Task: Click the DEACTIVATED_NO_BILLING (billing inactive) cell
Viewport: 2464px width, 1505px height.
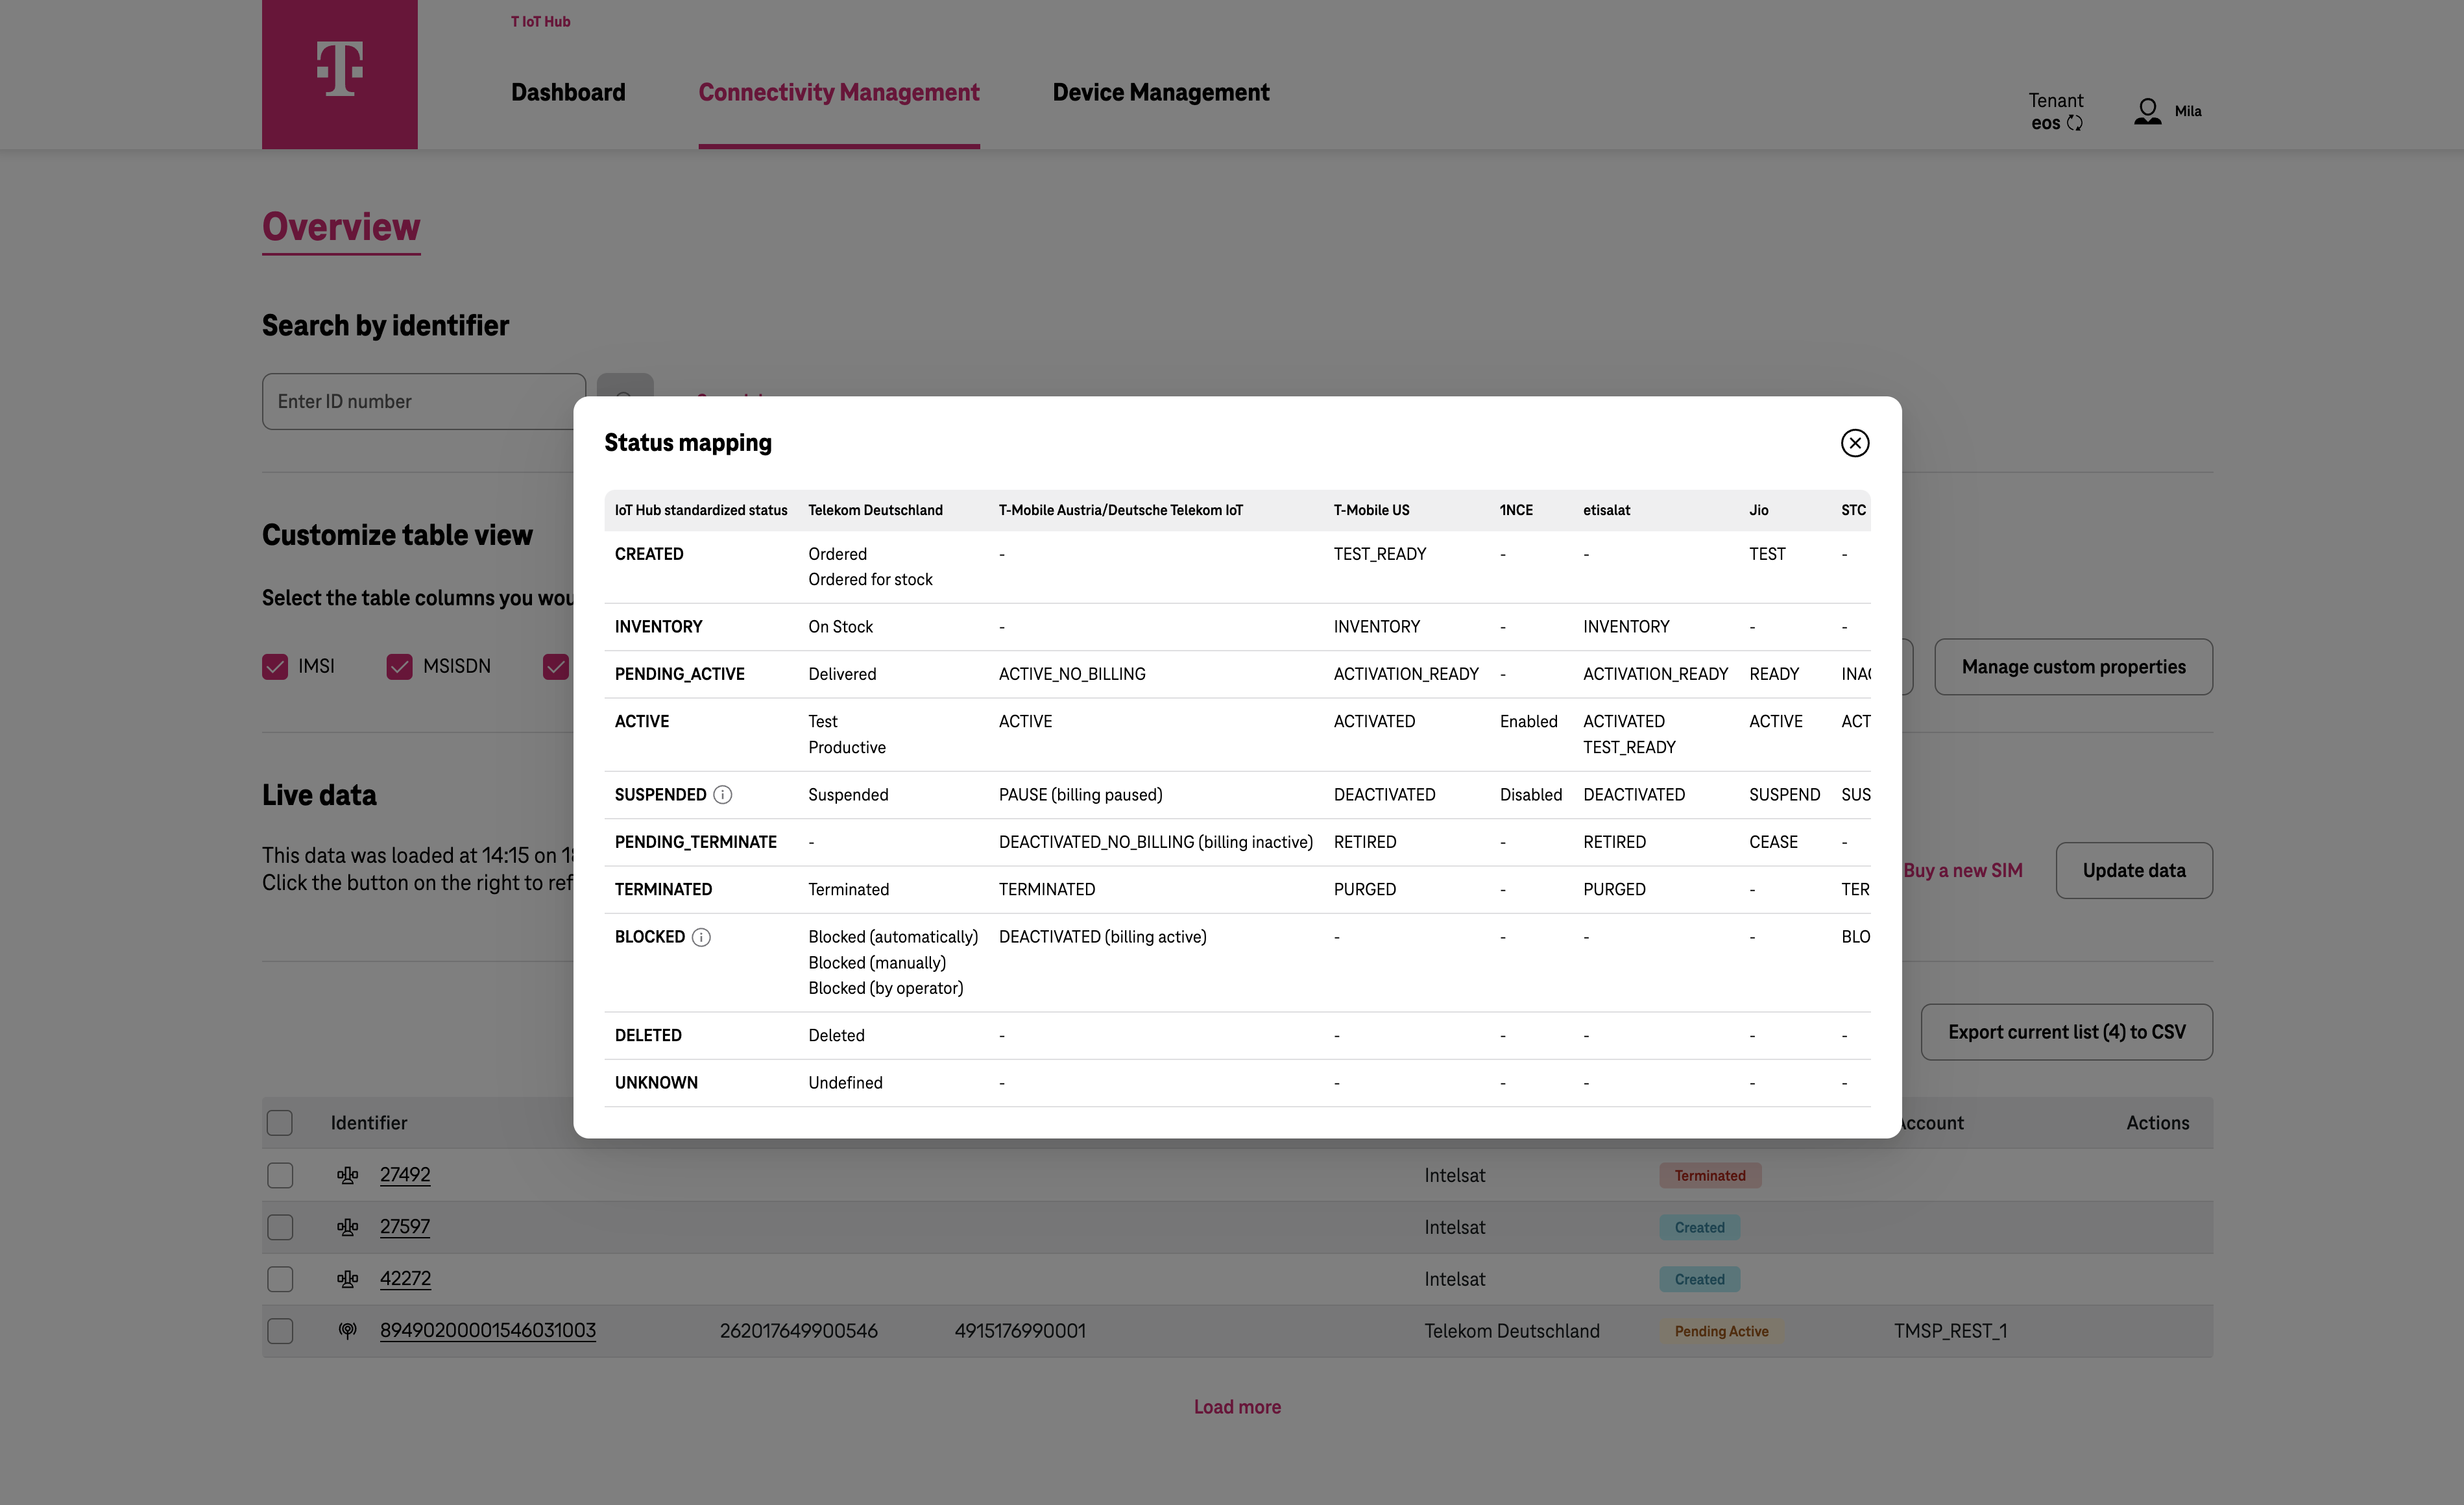Action: click(x=1155, y=842)
